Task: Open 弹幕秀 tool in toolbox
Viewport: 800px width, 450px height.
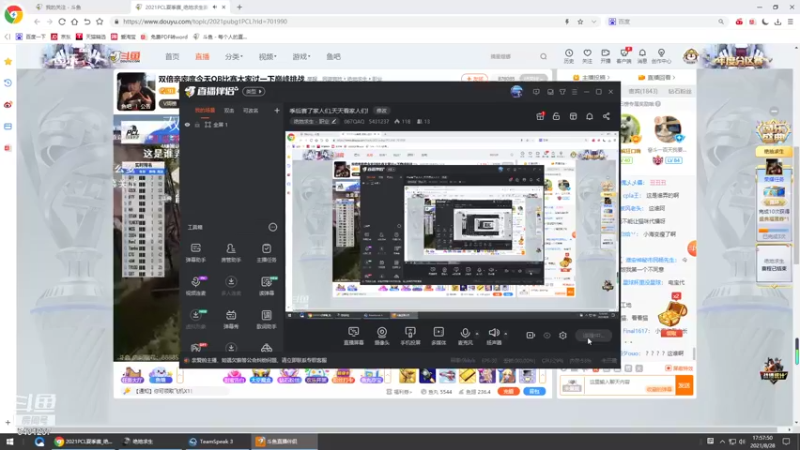Action: (231, 319)
